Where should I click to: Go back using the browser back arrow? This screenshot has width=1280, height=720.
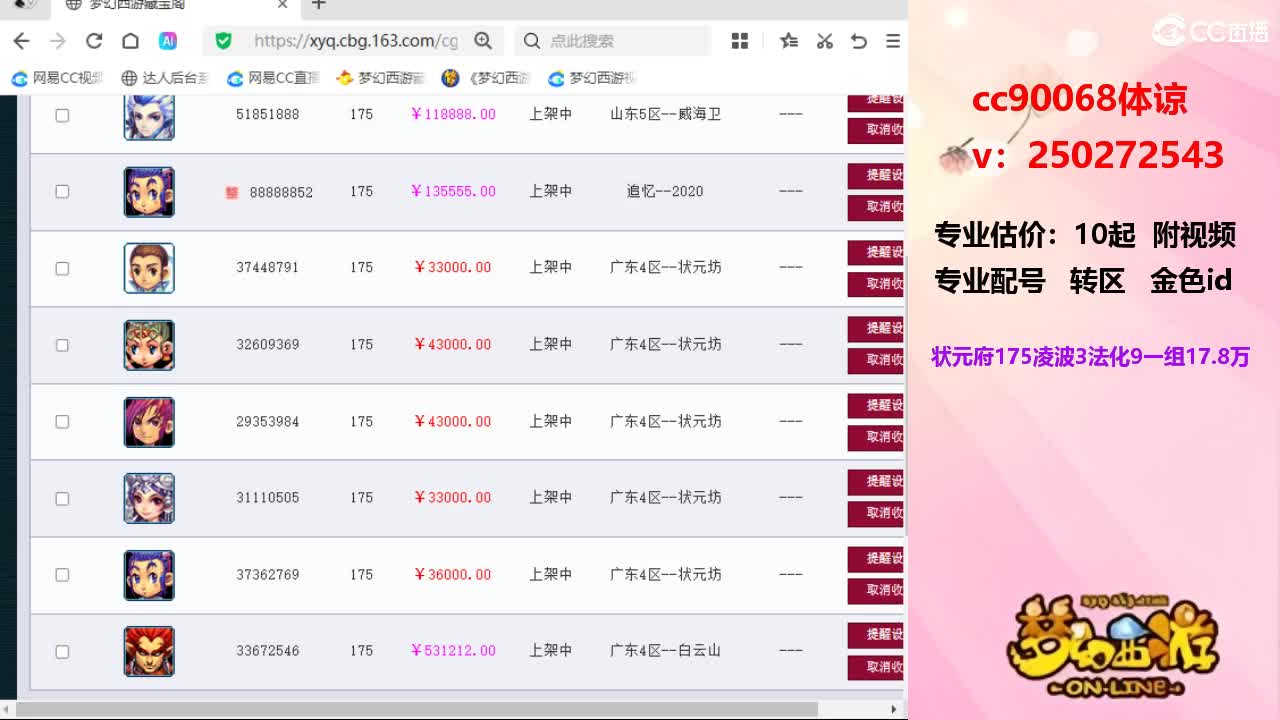tap(22, 41)
